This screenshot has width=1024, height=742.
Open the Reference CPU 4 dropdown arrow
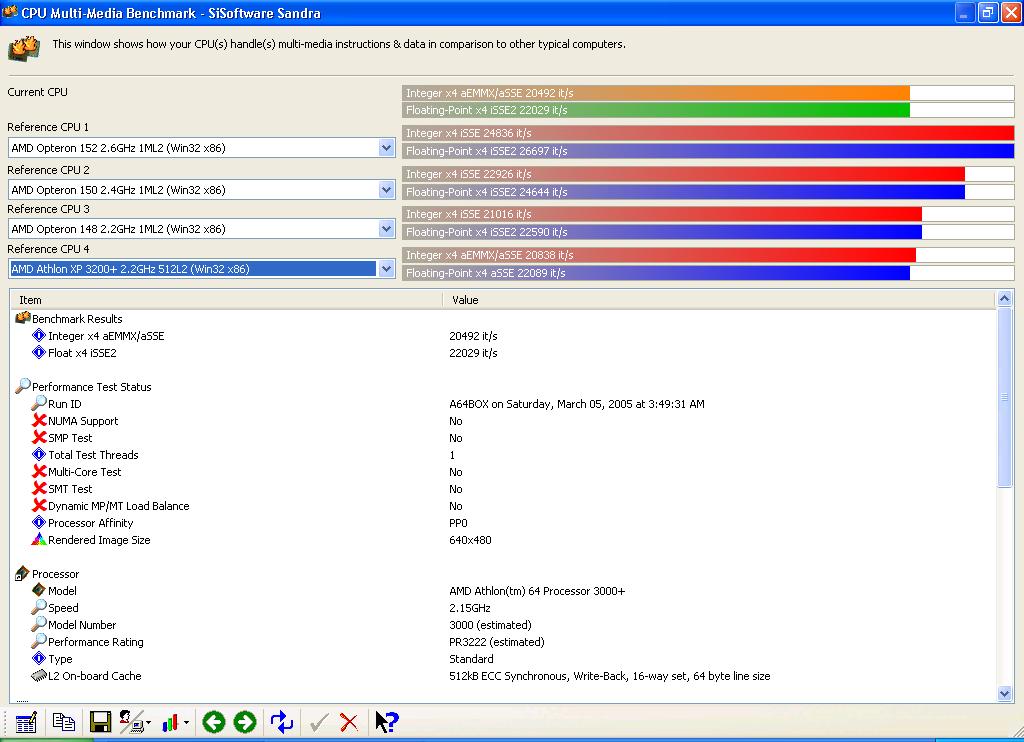[x=386, y=268]
